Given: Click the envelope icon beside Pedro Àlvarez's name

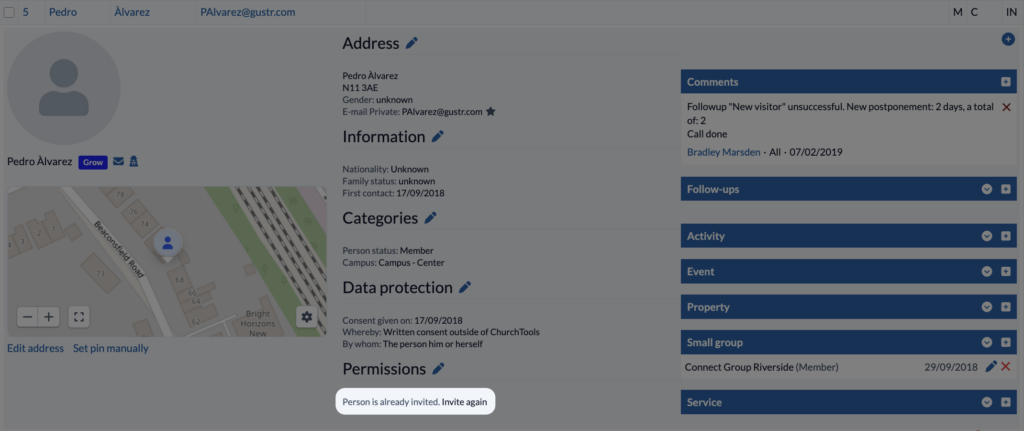Looking at the screenshot, I should pos(118,161).
